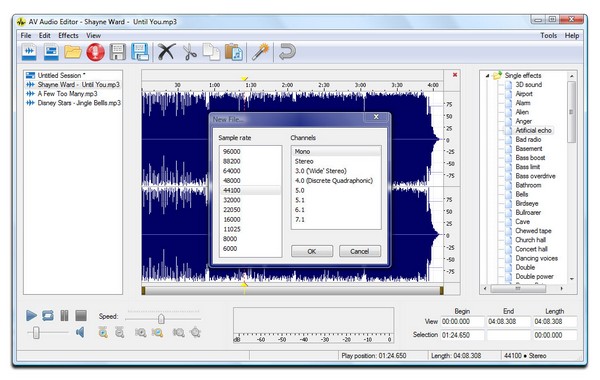
Task: Open the Tools menu
Action: click(548, 36)
